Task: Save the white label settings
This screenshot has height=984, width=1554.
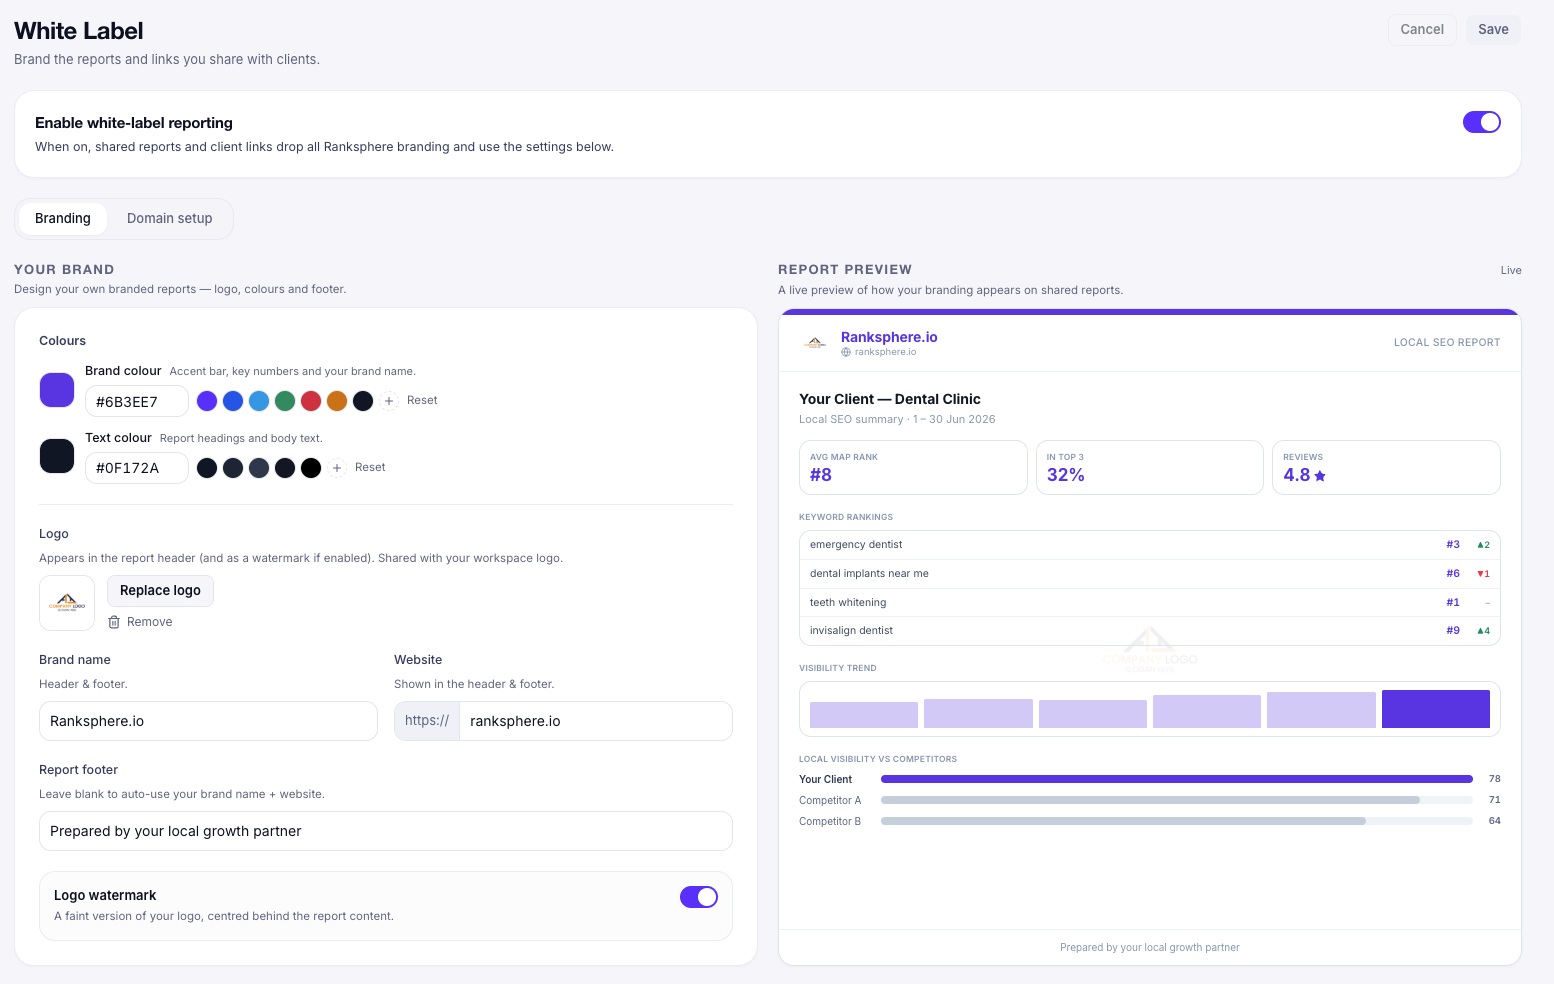Action: (1493, 30)
